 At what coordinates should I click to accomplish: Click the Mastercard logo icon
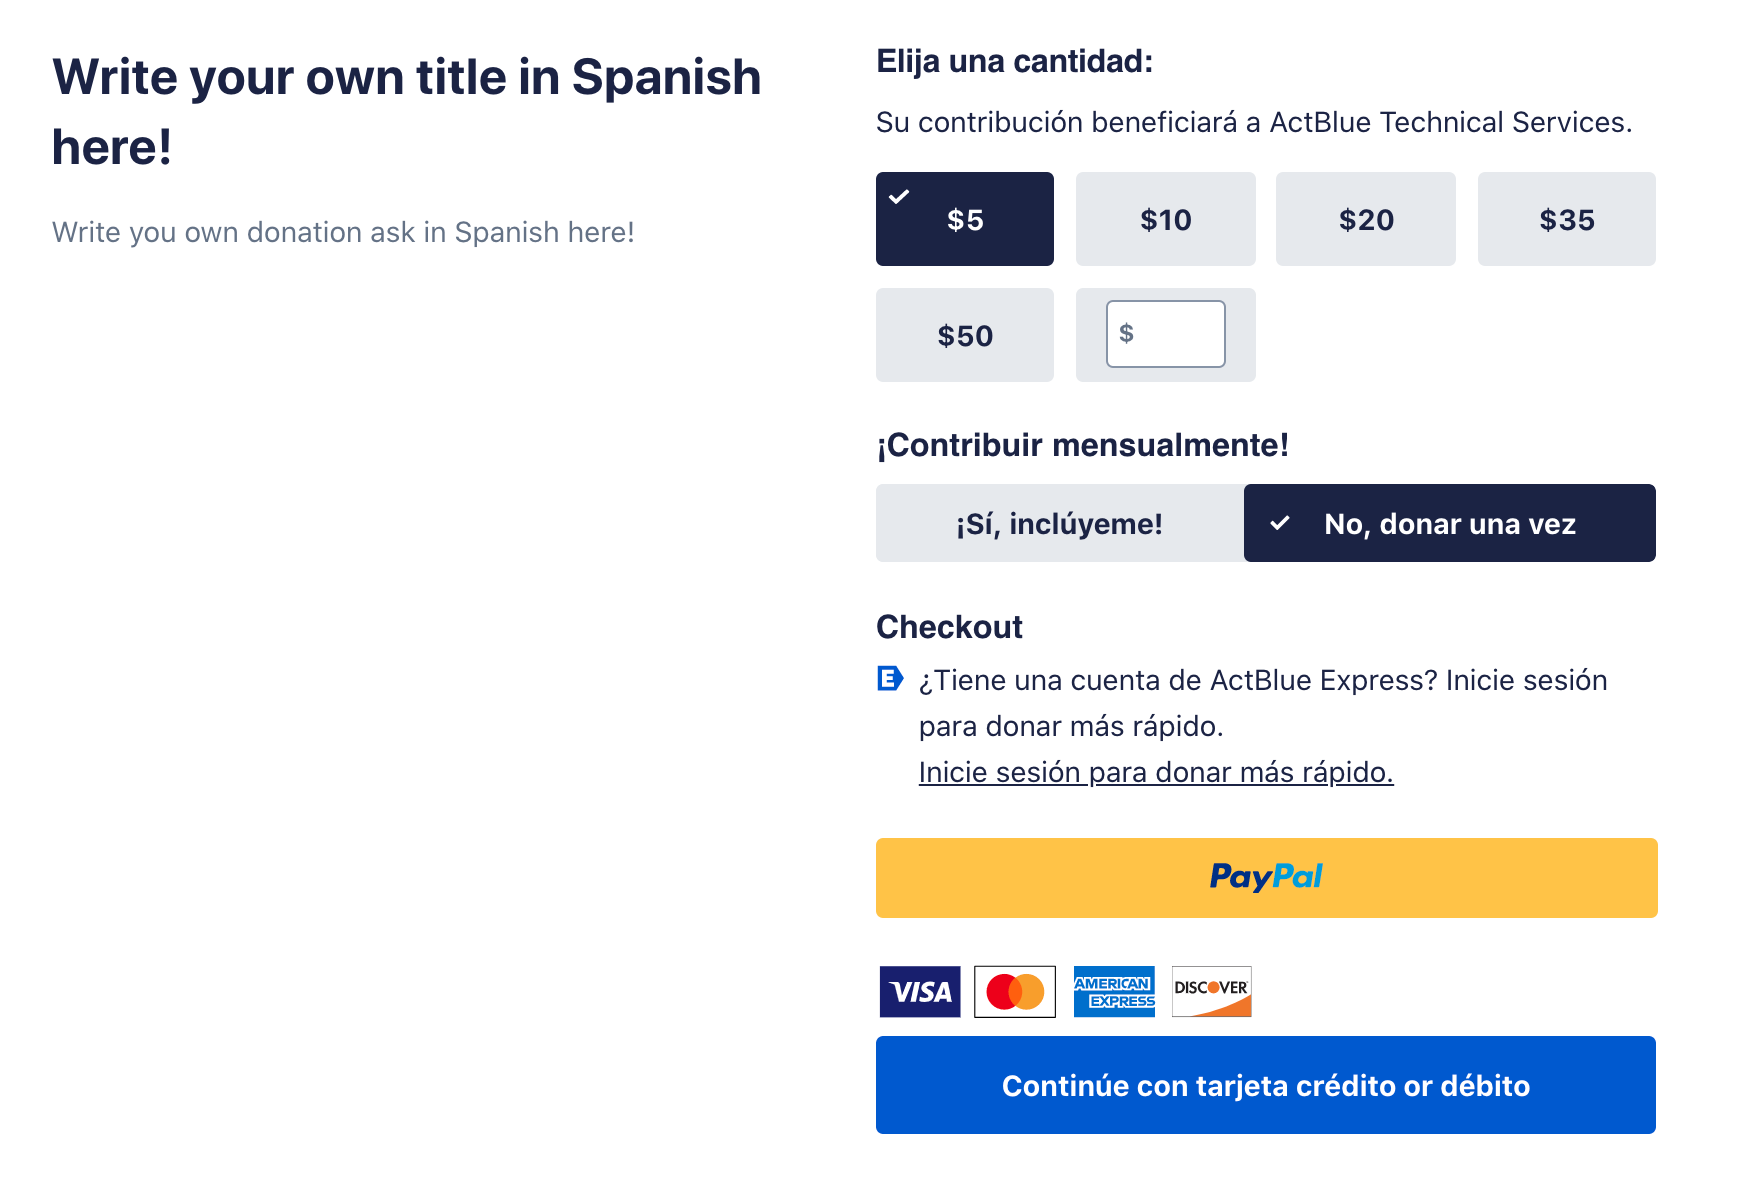[1014, 991]
